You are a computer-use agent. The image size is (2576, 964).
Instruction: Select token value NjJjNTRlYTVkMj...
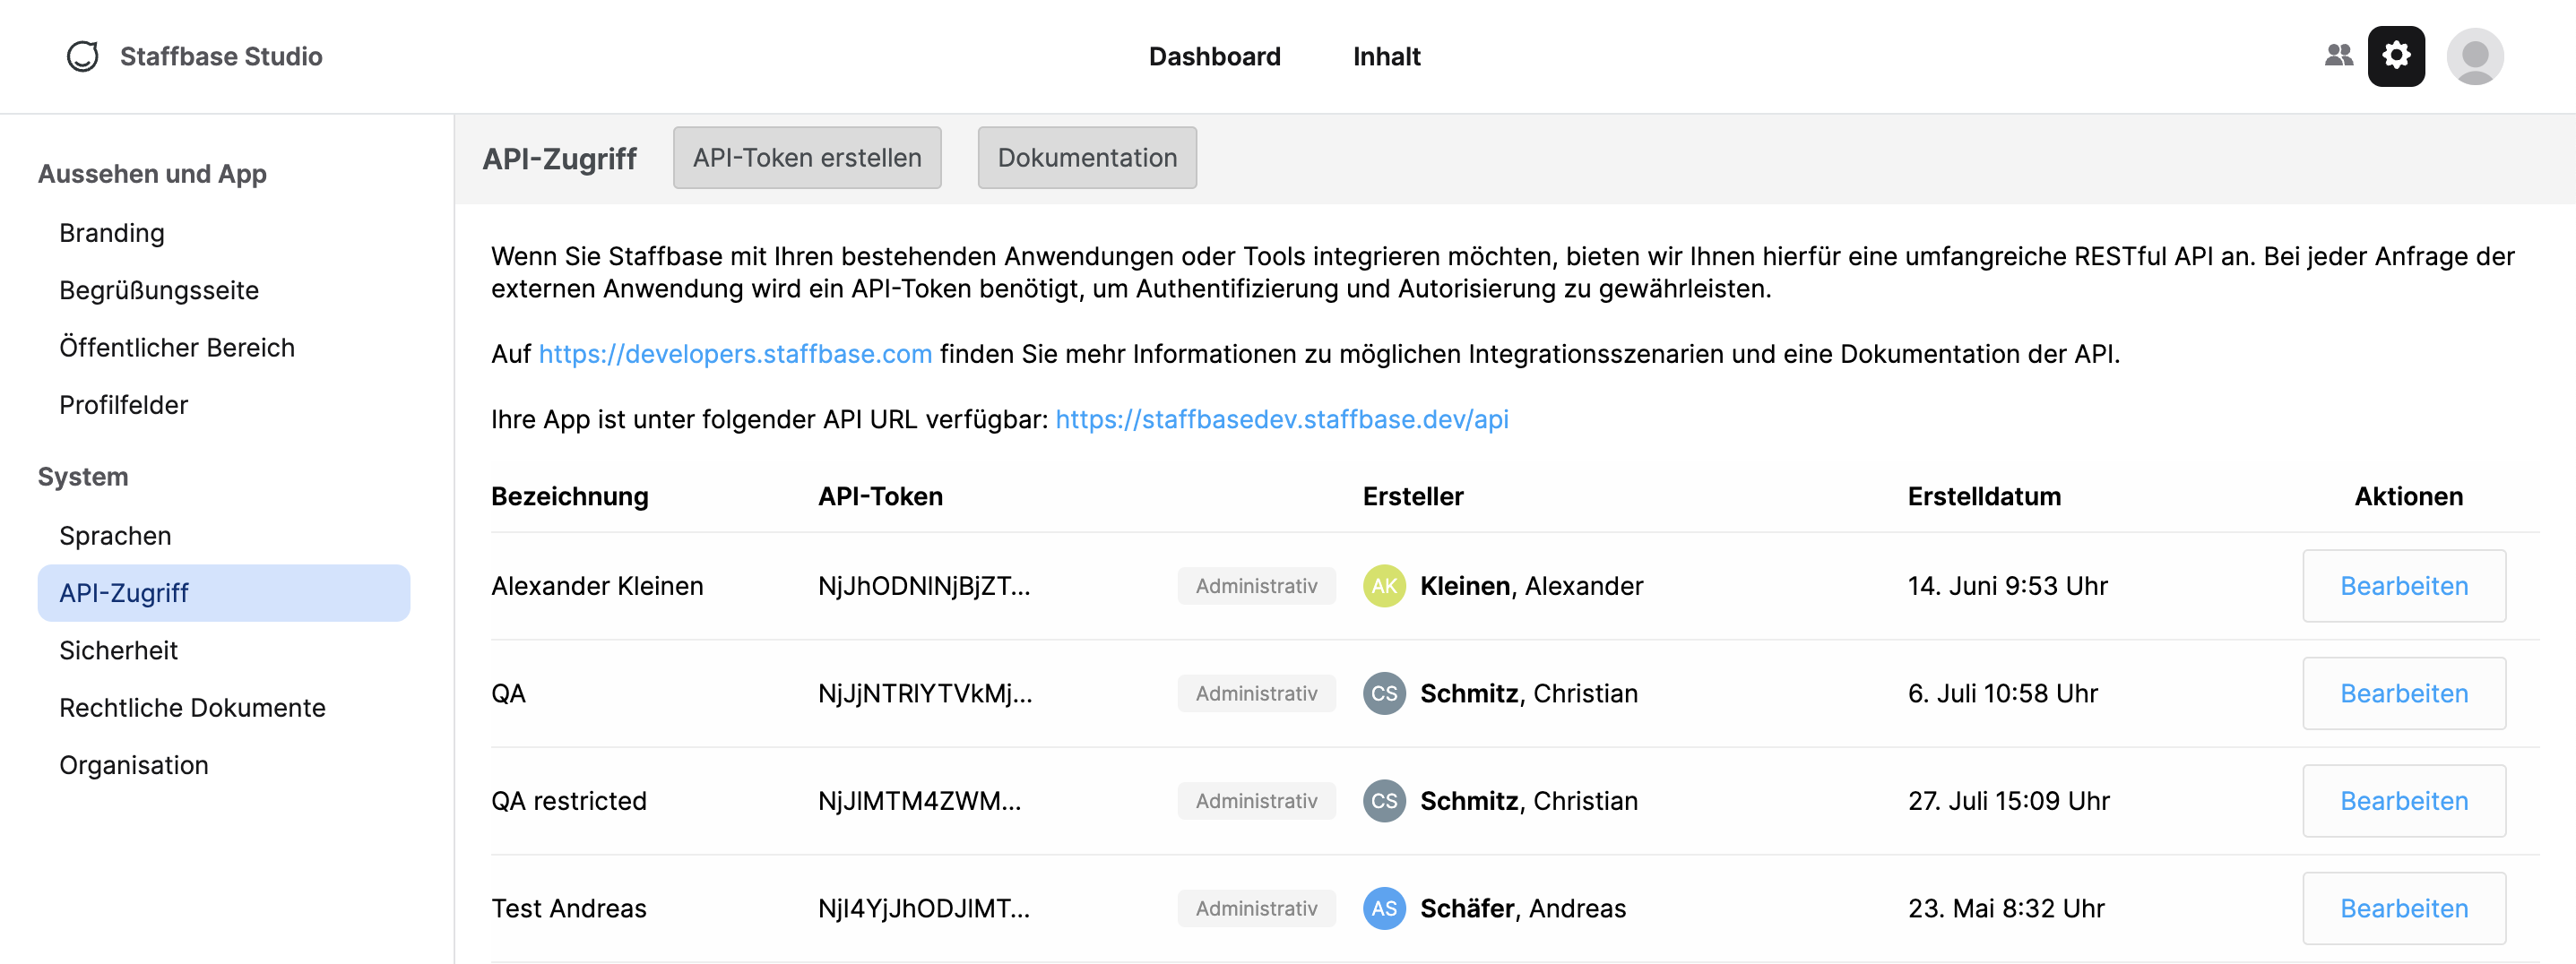click(925, 694)
